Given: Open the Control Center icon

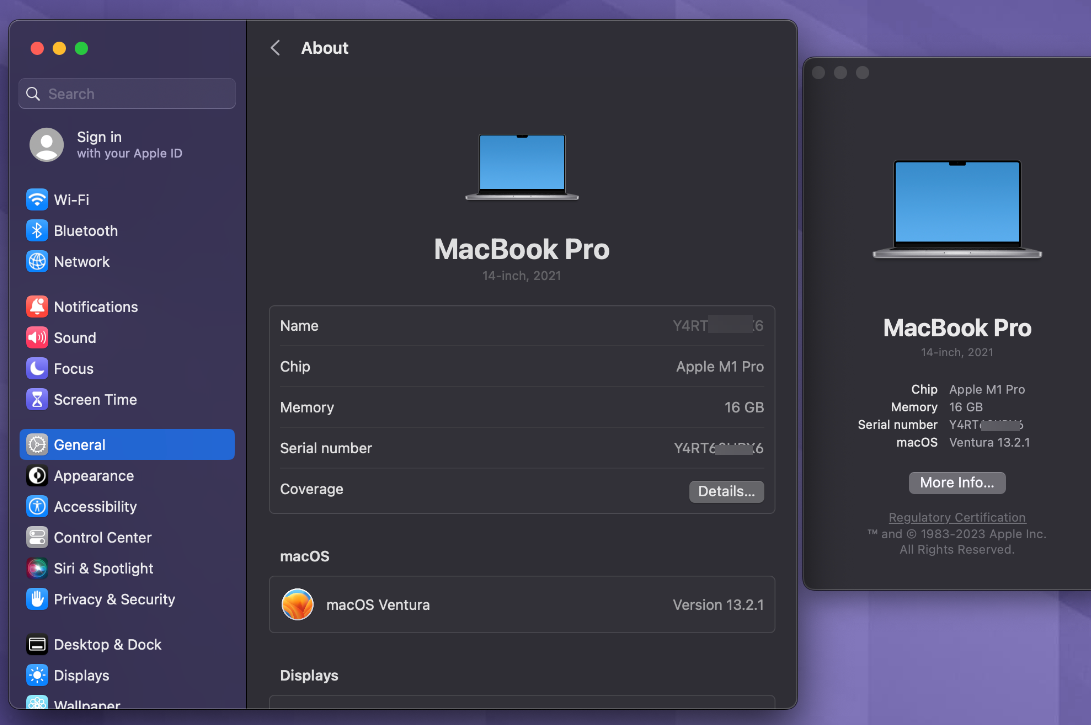Looking at the screenshot, I should point(37,537).
